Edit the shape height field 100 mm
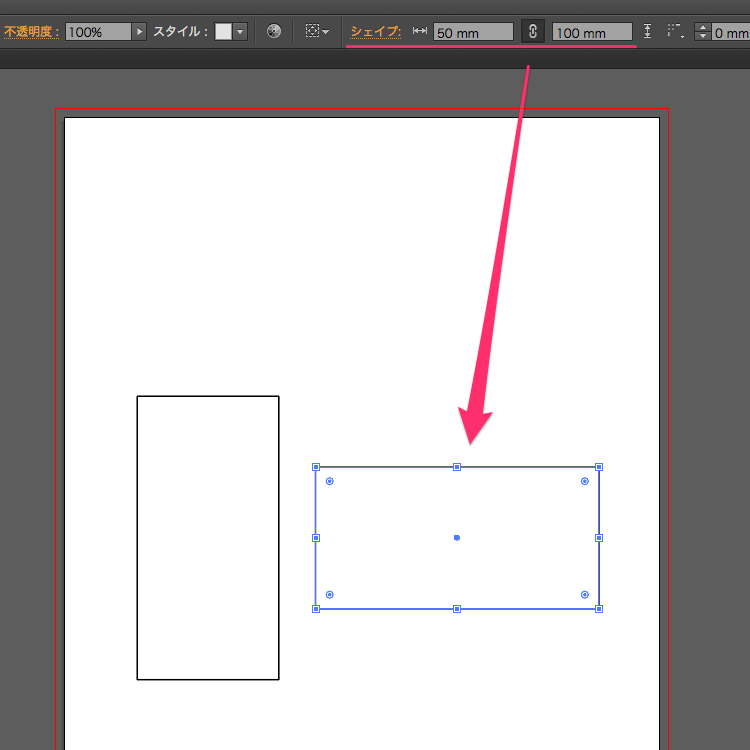The image size is (750, 750). (x=592, y=32)
